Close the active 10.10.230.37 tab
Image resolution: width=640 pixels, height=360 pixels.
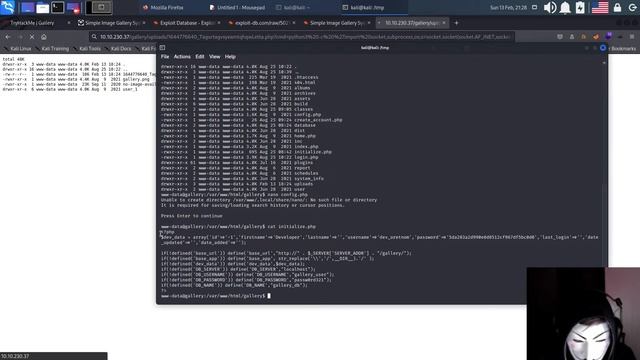(x=444, y=23)
